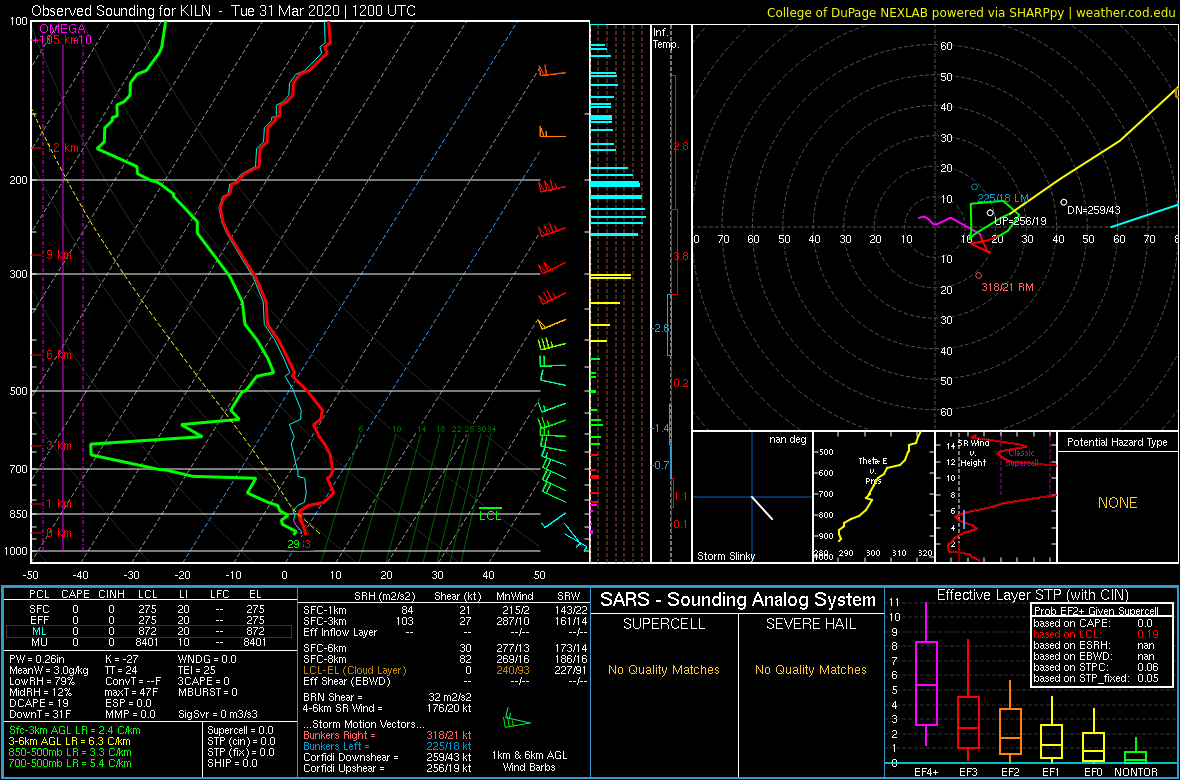Click the '9 km' height marker on skew-T
The height and width of the screenshot is (780, 1180).
pyautogui.click(x=59, y=255)
